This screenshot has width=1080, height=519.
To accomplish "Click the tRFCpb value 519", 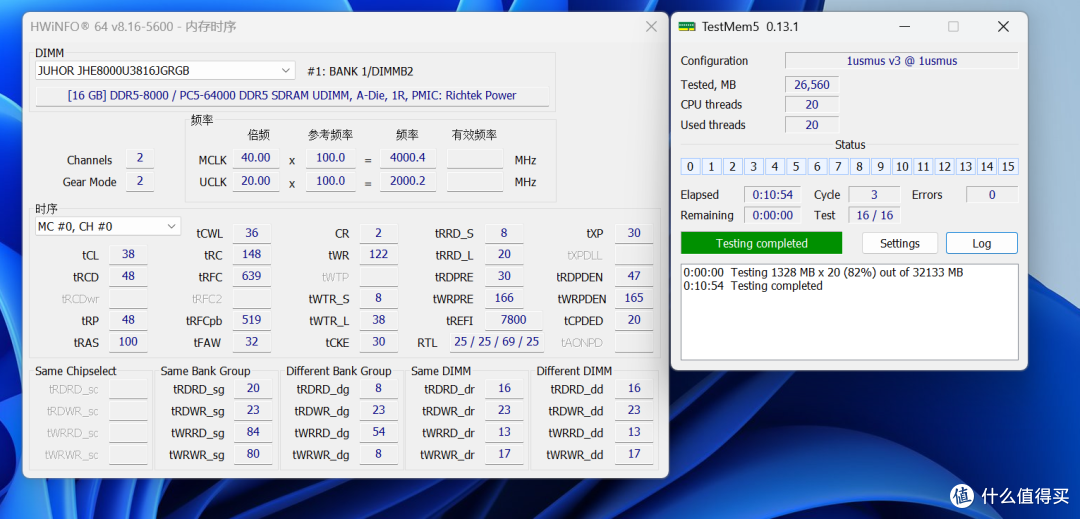I will point(251,319).
